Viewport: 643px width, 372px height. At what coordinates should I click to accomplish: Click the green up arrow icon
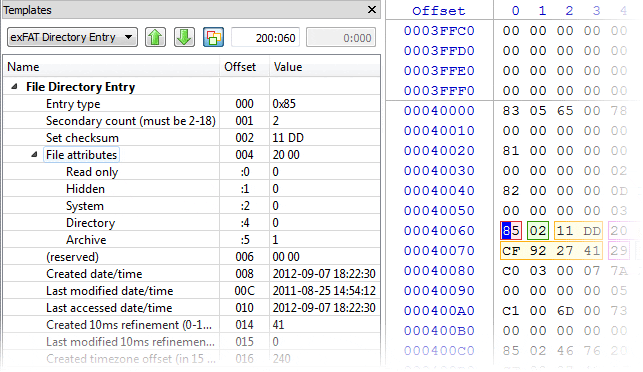pyautogui.click(x=155, y=37)
